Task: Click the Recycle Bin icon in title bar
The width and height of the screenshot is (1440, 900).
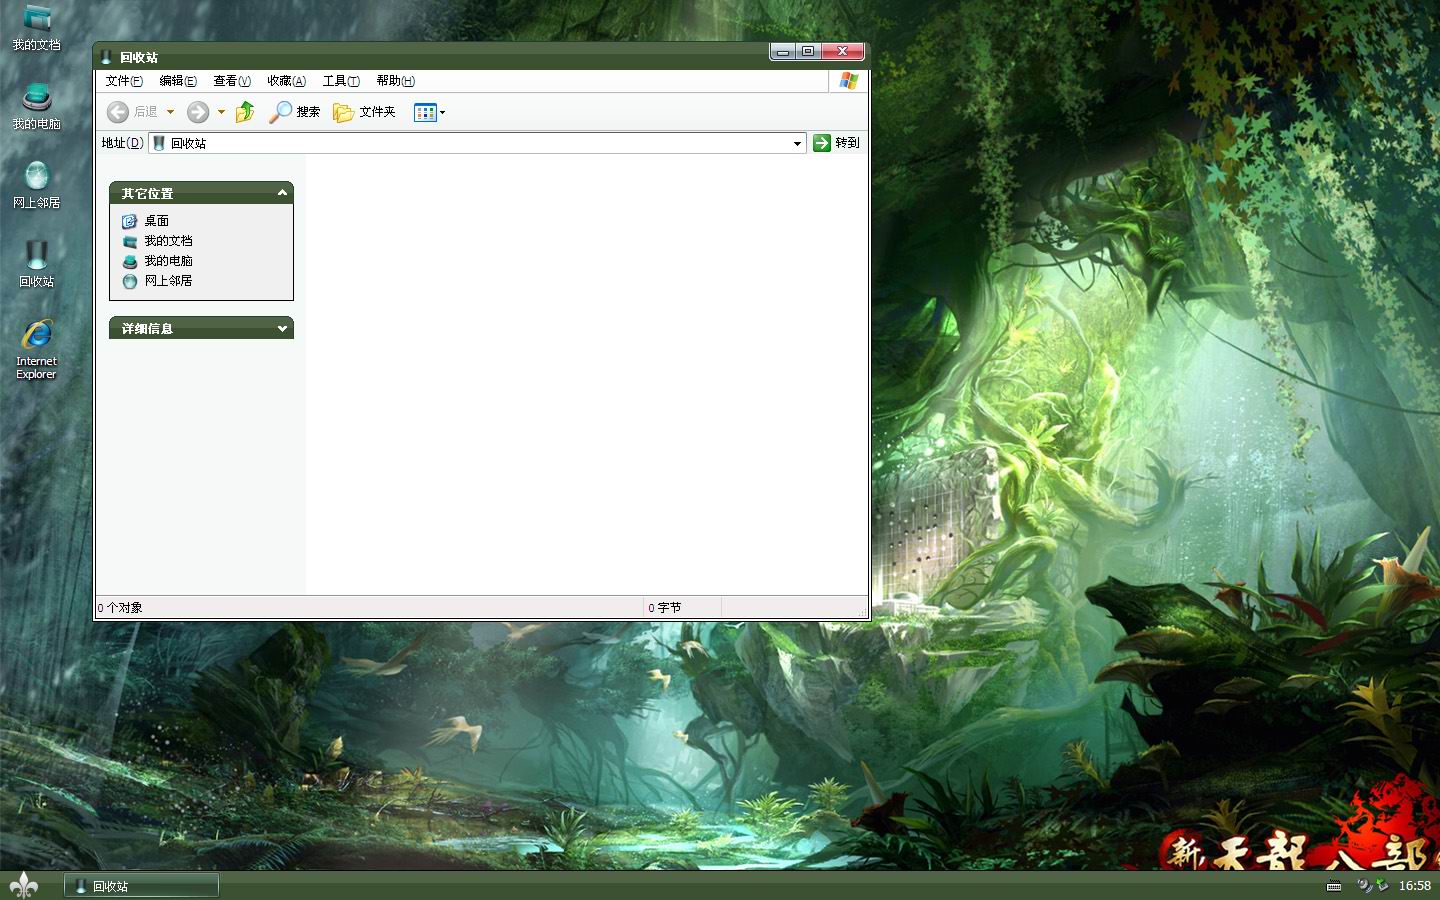Action: tap(107, 57)
